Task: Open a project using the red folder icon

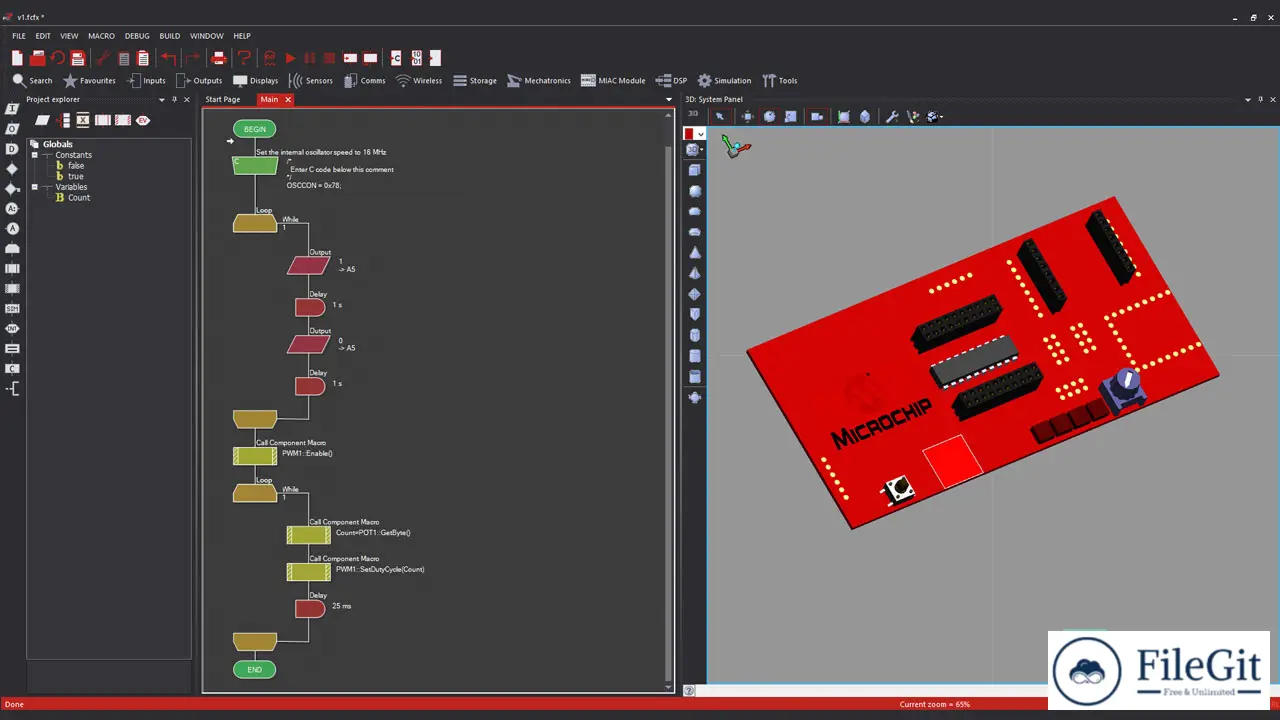Action: click(x=38, y=58)
